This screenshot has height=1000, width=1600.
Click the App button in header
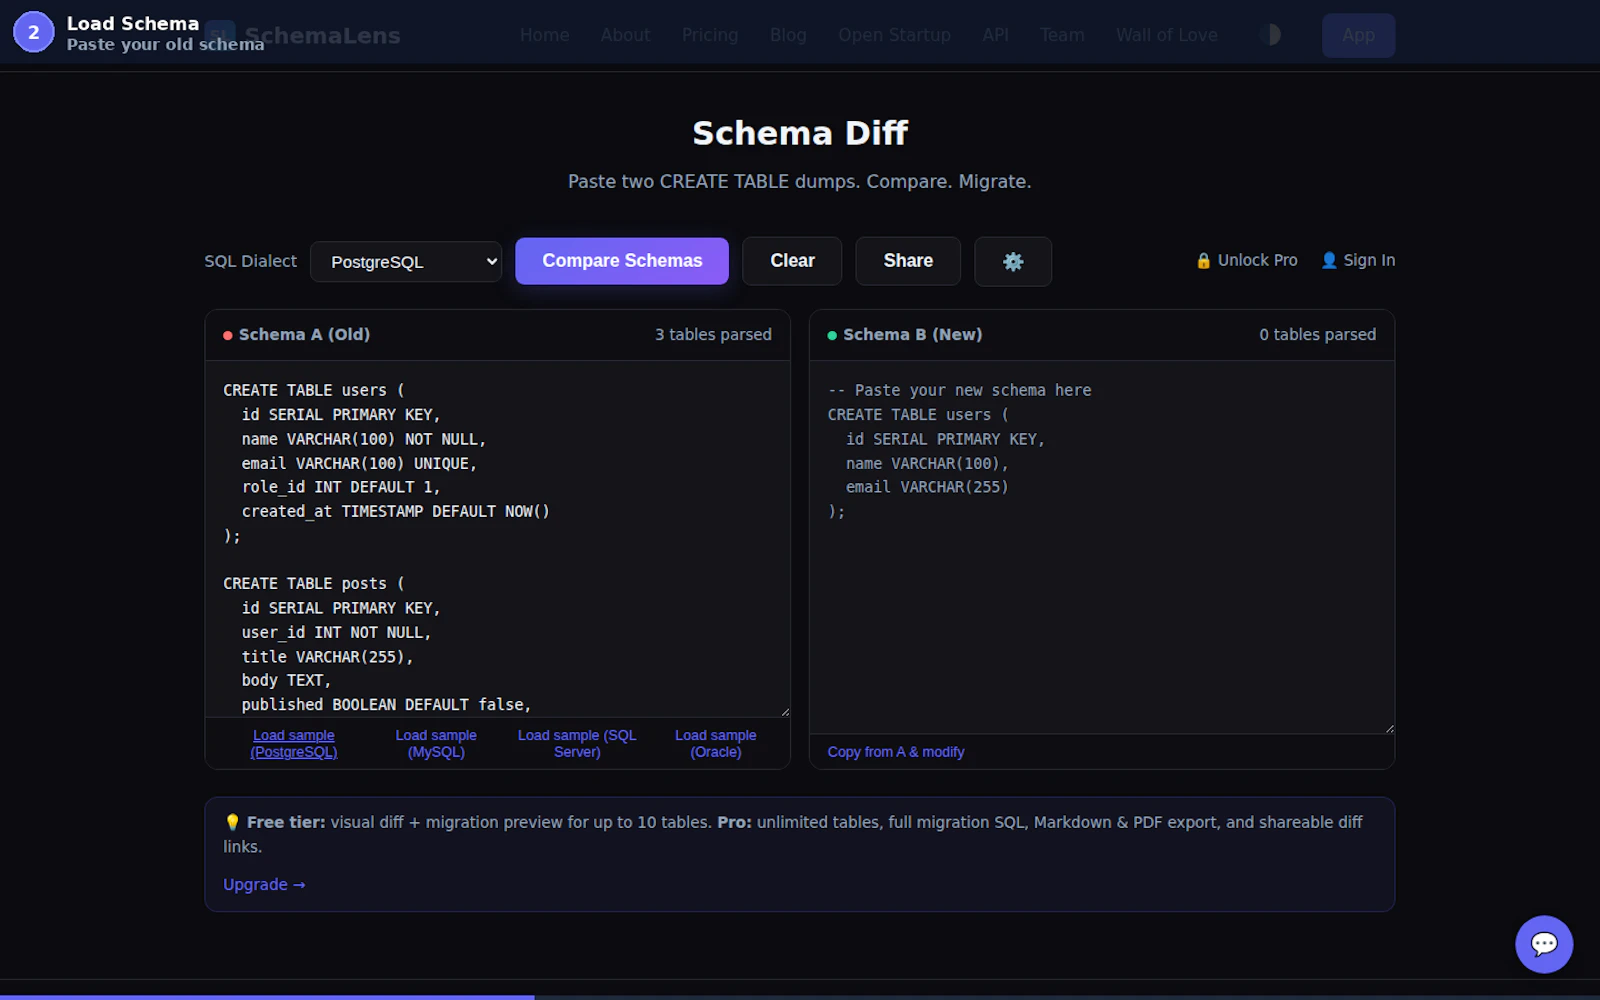(1358, 35)
